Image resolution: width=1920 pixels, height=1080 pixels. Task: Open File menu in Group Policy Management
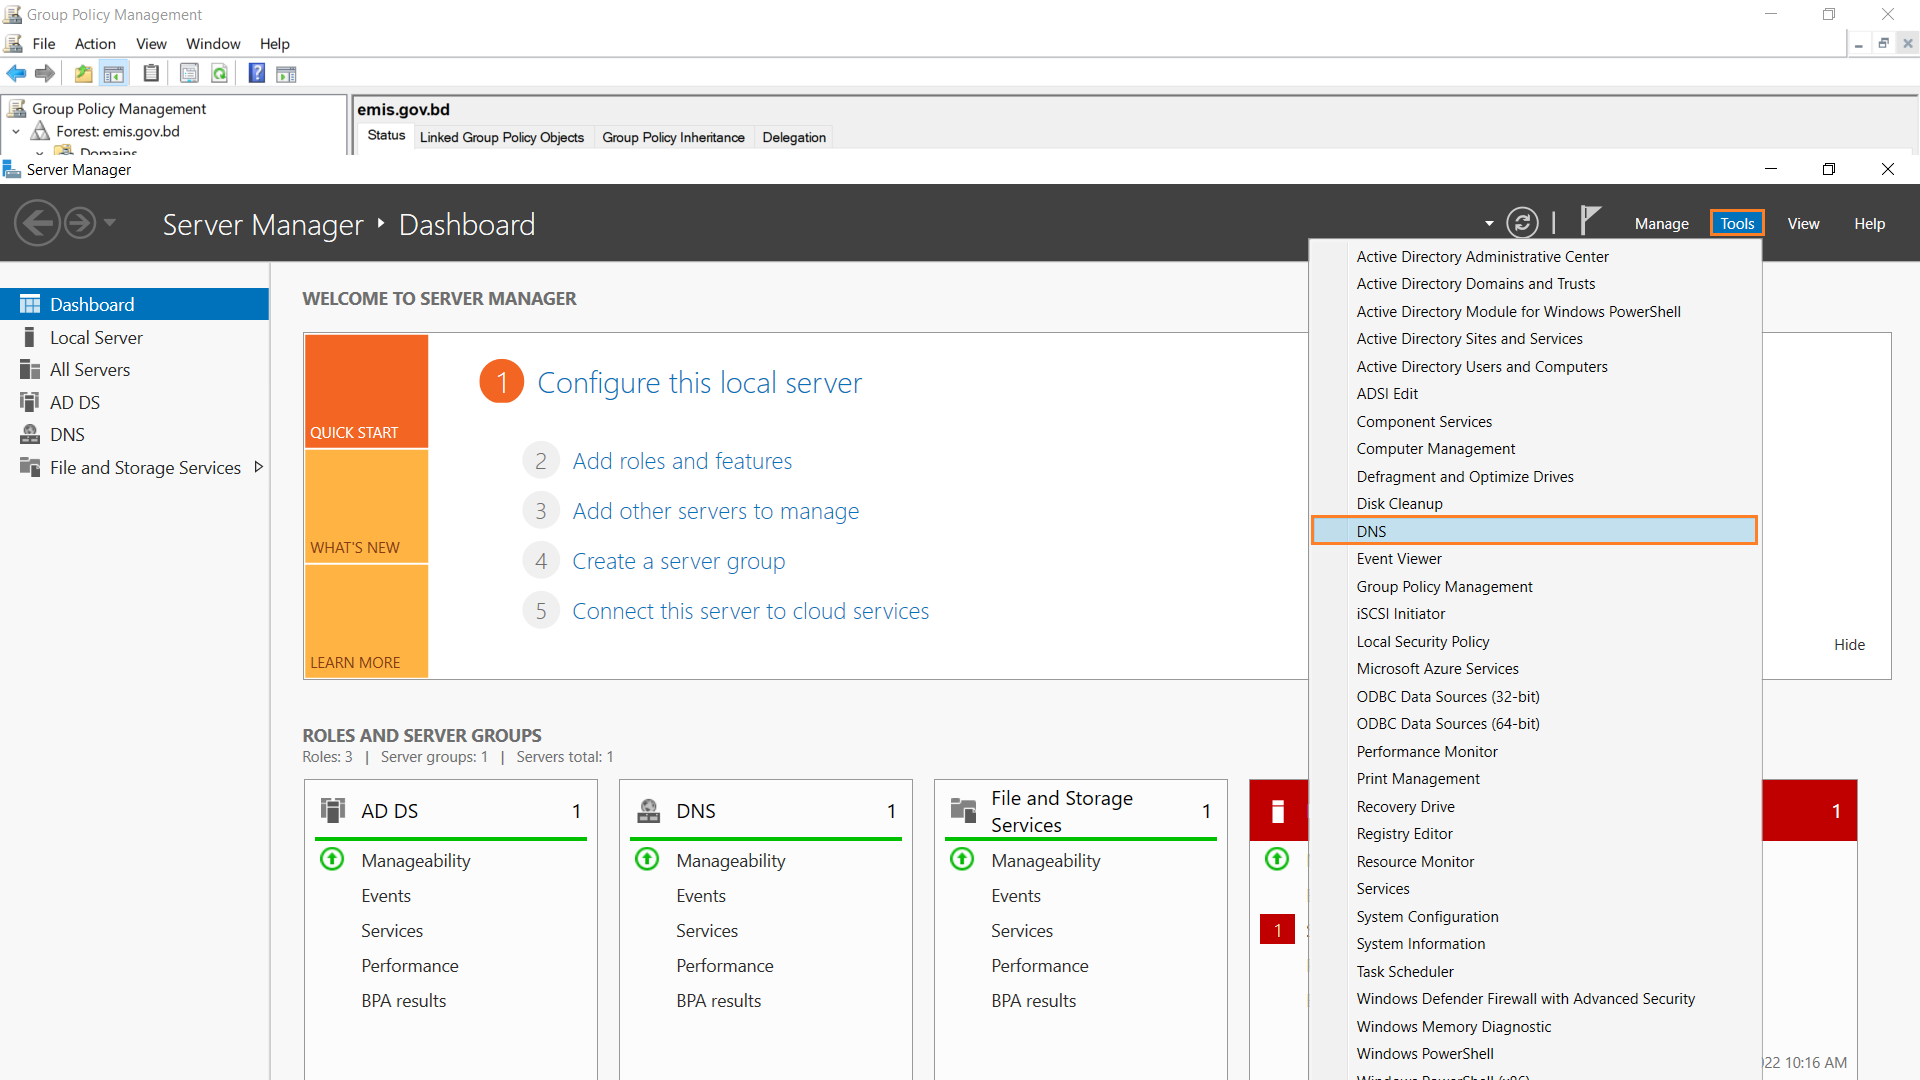(x=44, y=44)
